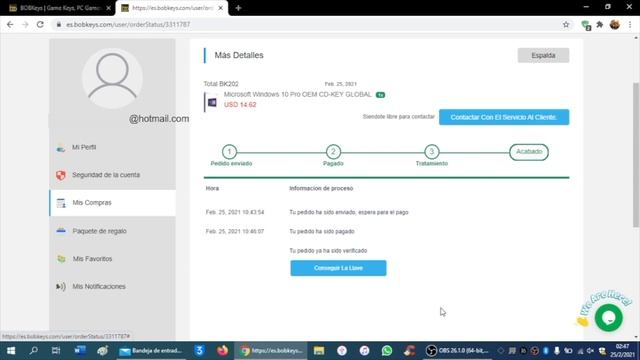Screen dimensions: 640x360
Task: Open a new browser tab
Action: coord(238,8)
